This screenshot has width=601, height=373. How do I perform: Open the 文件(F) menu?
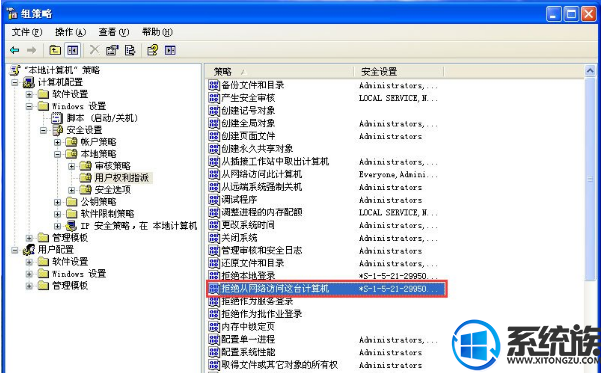tap(26, 32)
